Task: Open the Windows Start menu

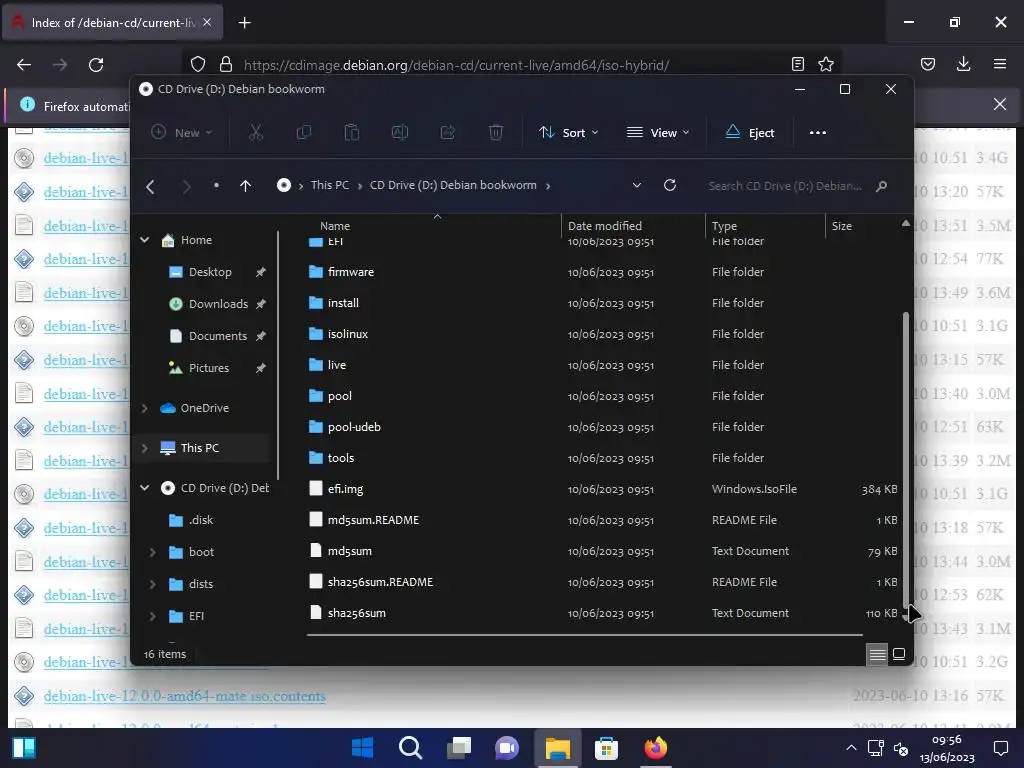Action: click(x=362, y=748)
